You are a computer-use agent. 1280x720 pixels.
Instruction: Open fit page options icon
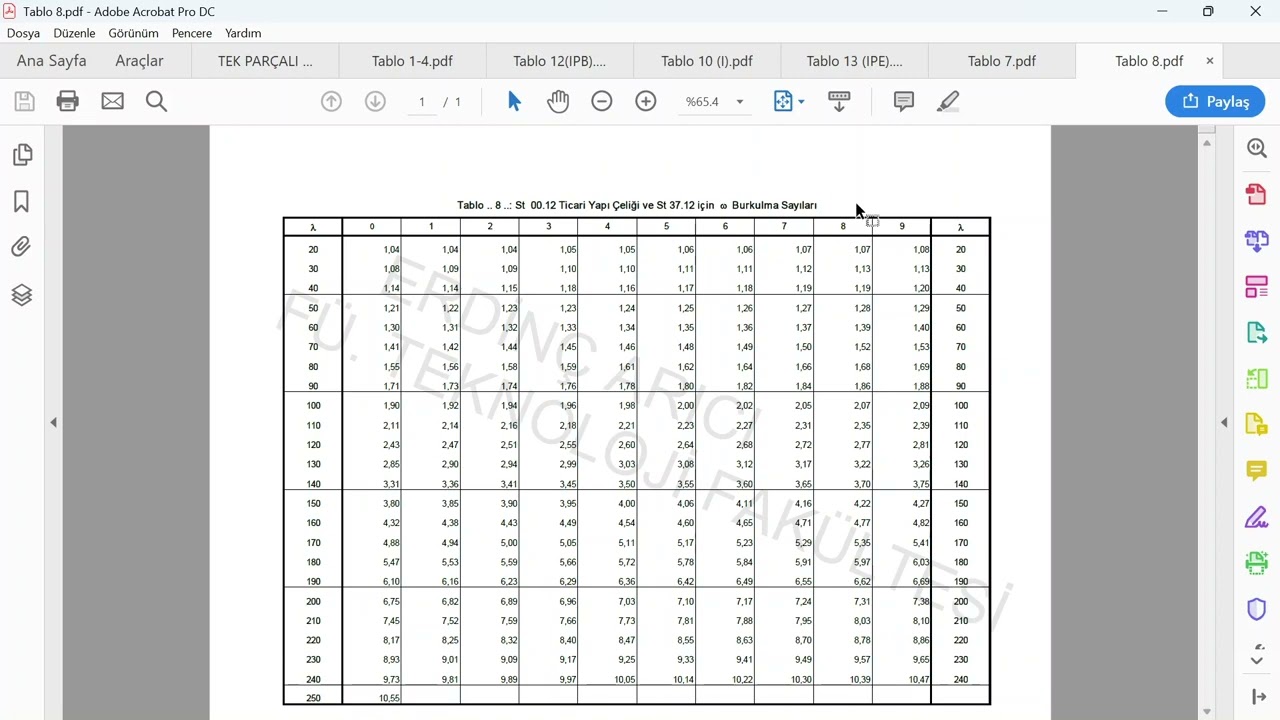pos(789,101)
